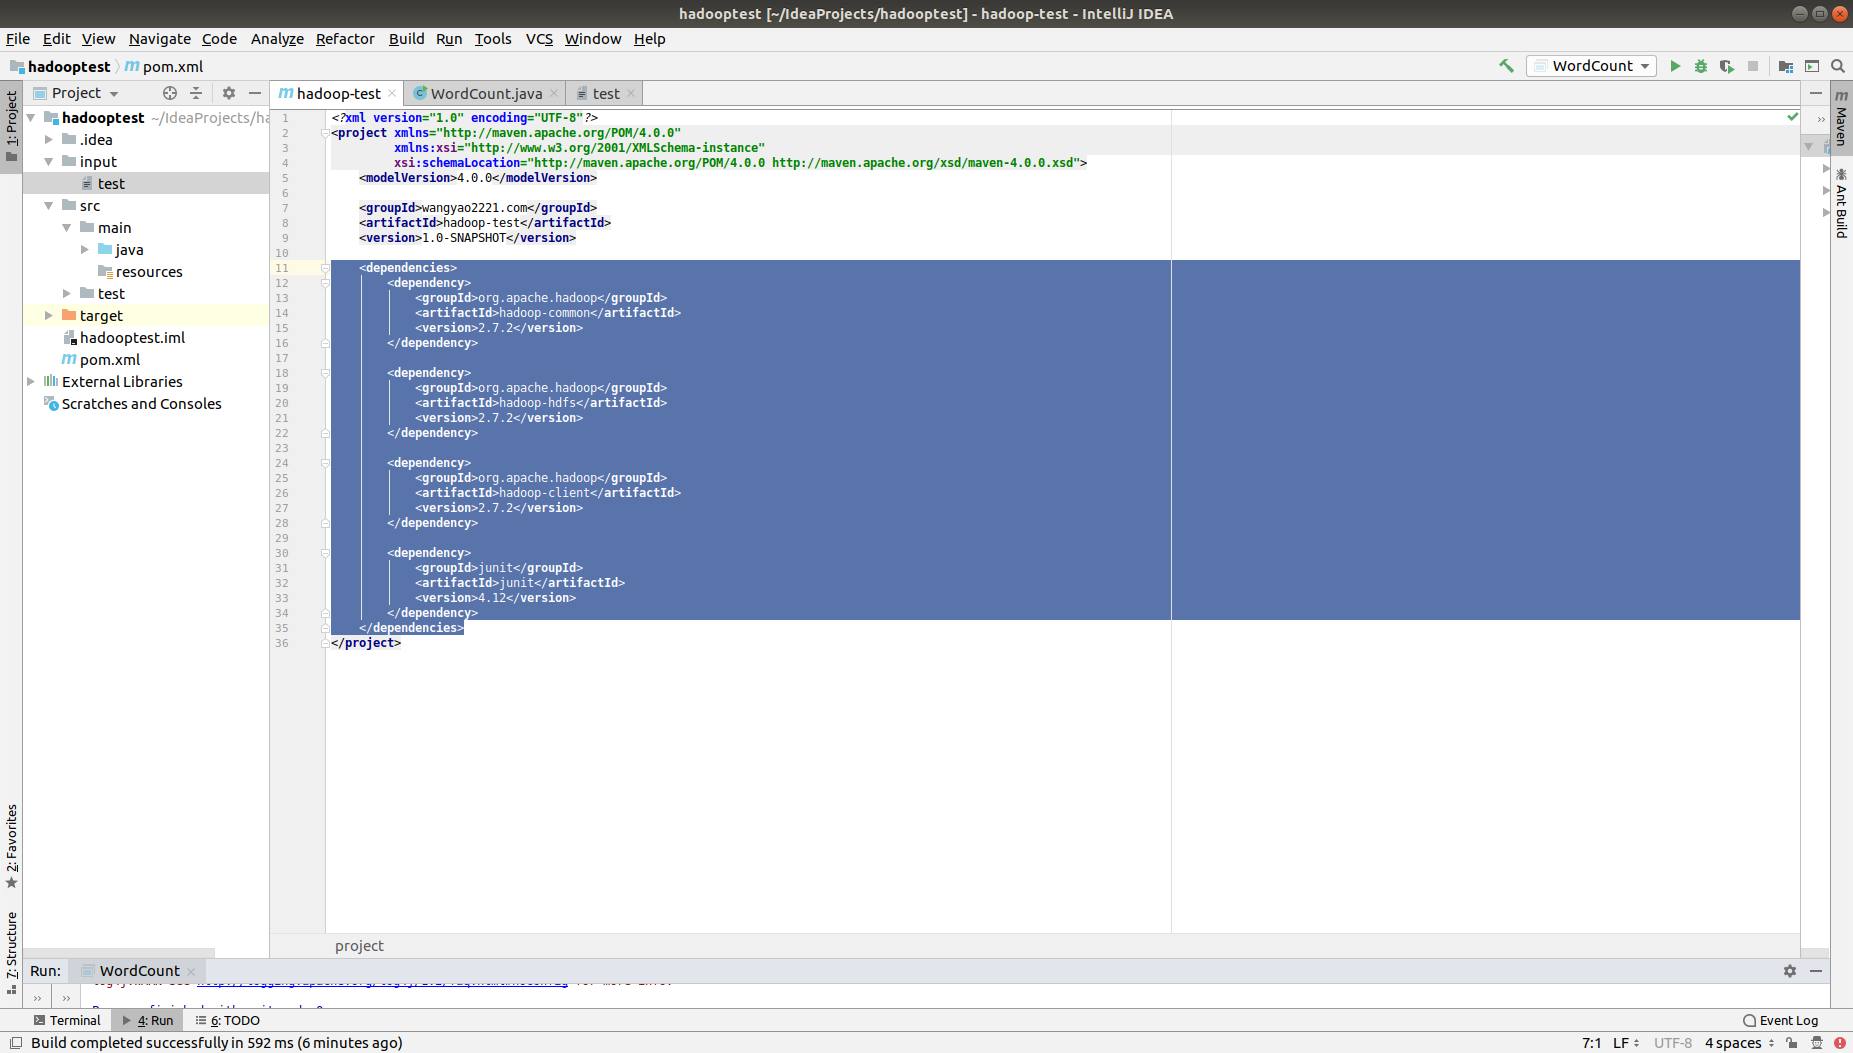Collapse the src folder in Project tree
Viewport: 1853px width, 1053px height.
point(48,205)
